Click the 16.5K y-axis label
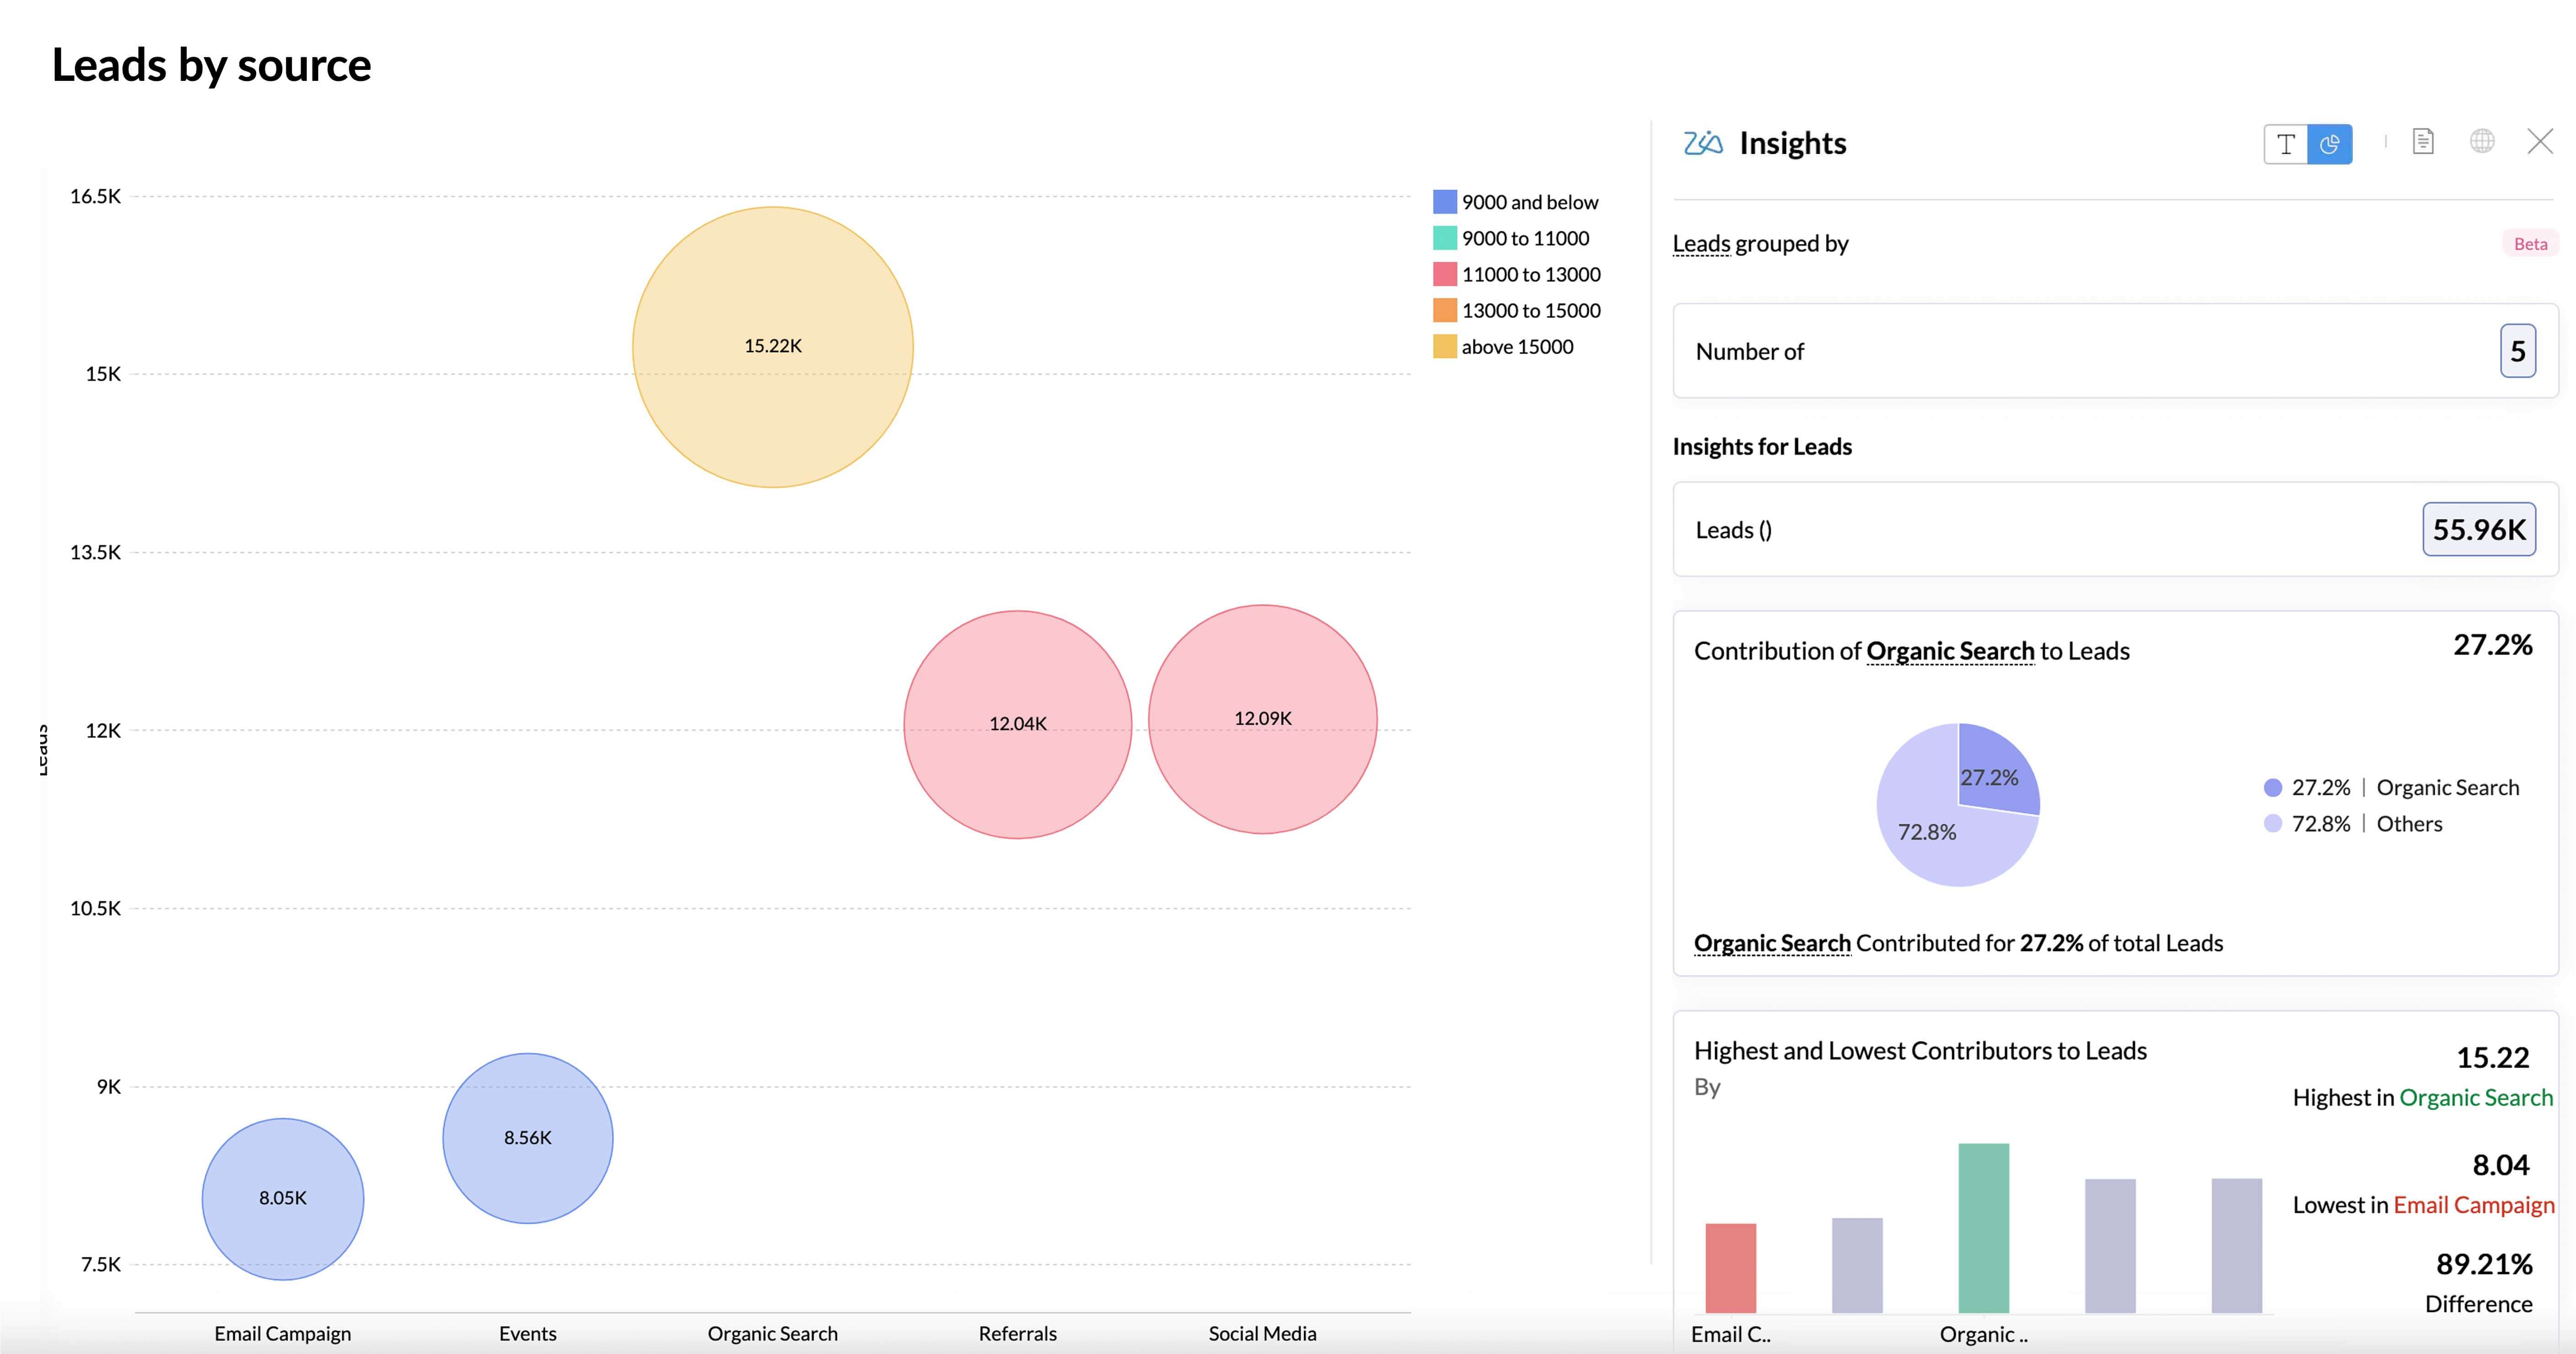 (95, 196)
